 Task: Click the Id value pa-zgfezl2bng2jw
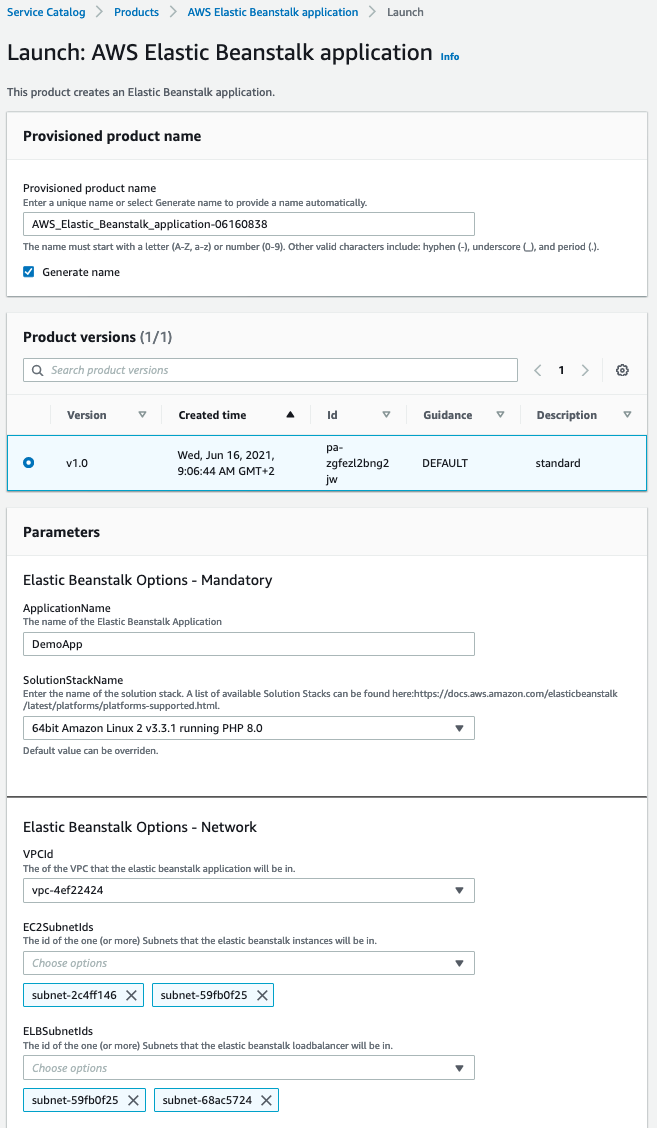358,463
